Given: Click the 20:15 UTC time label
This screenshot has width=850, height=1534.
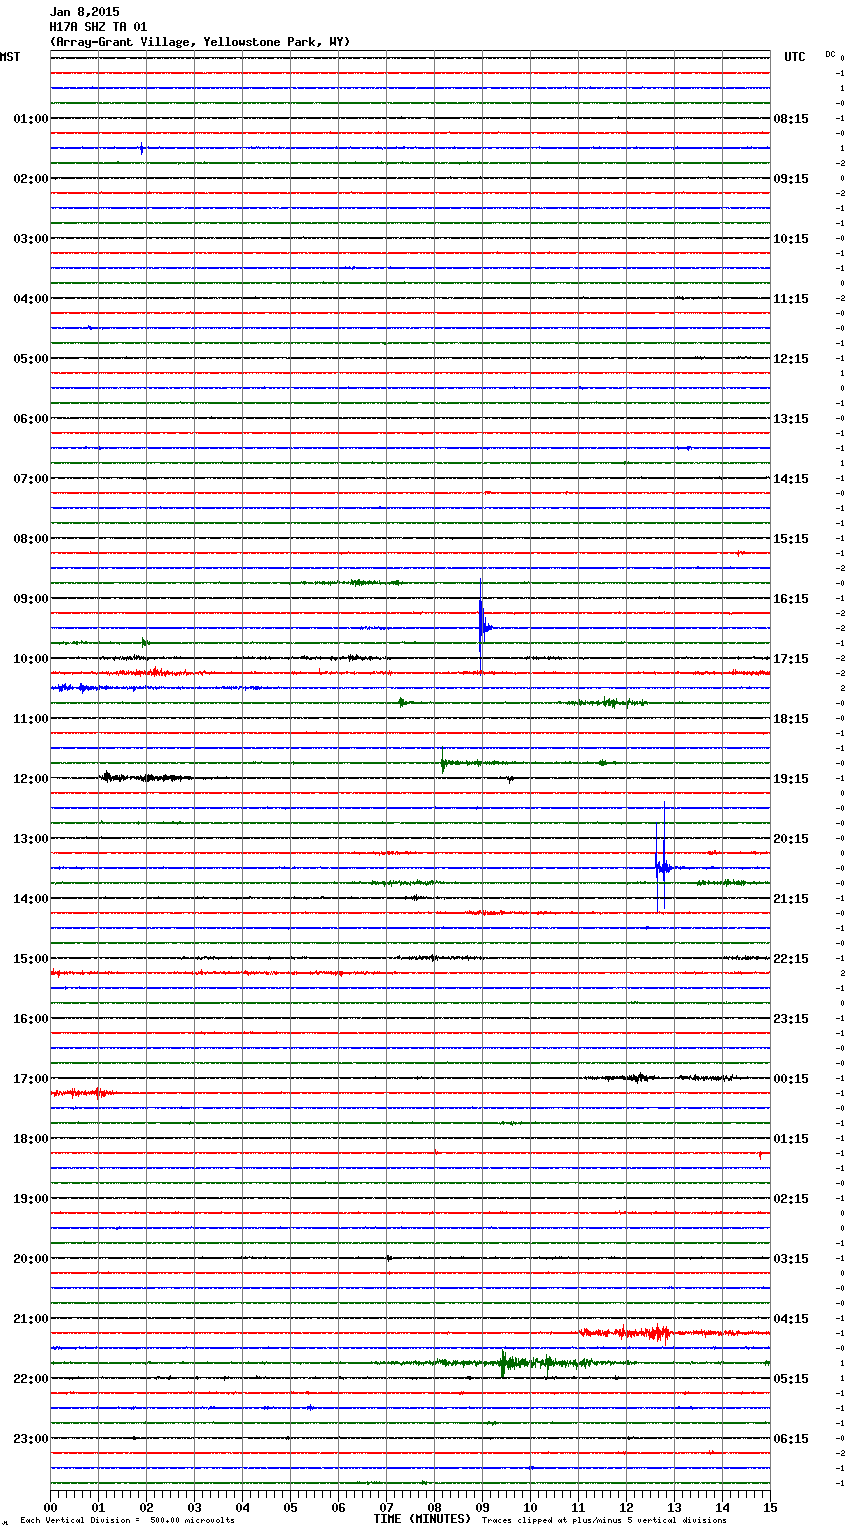Looking at the screenshot, I should 791,839.
